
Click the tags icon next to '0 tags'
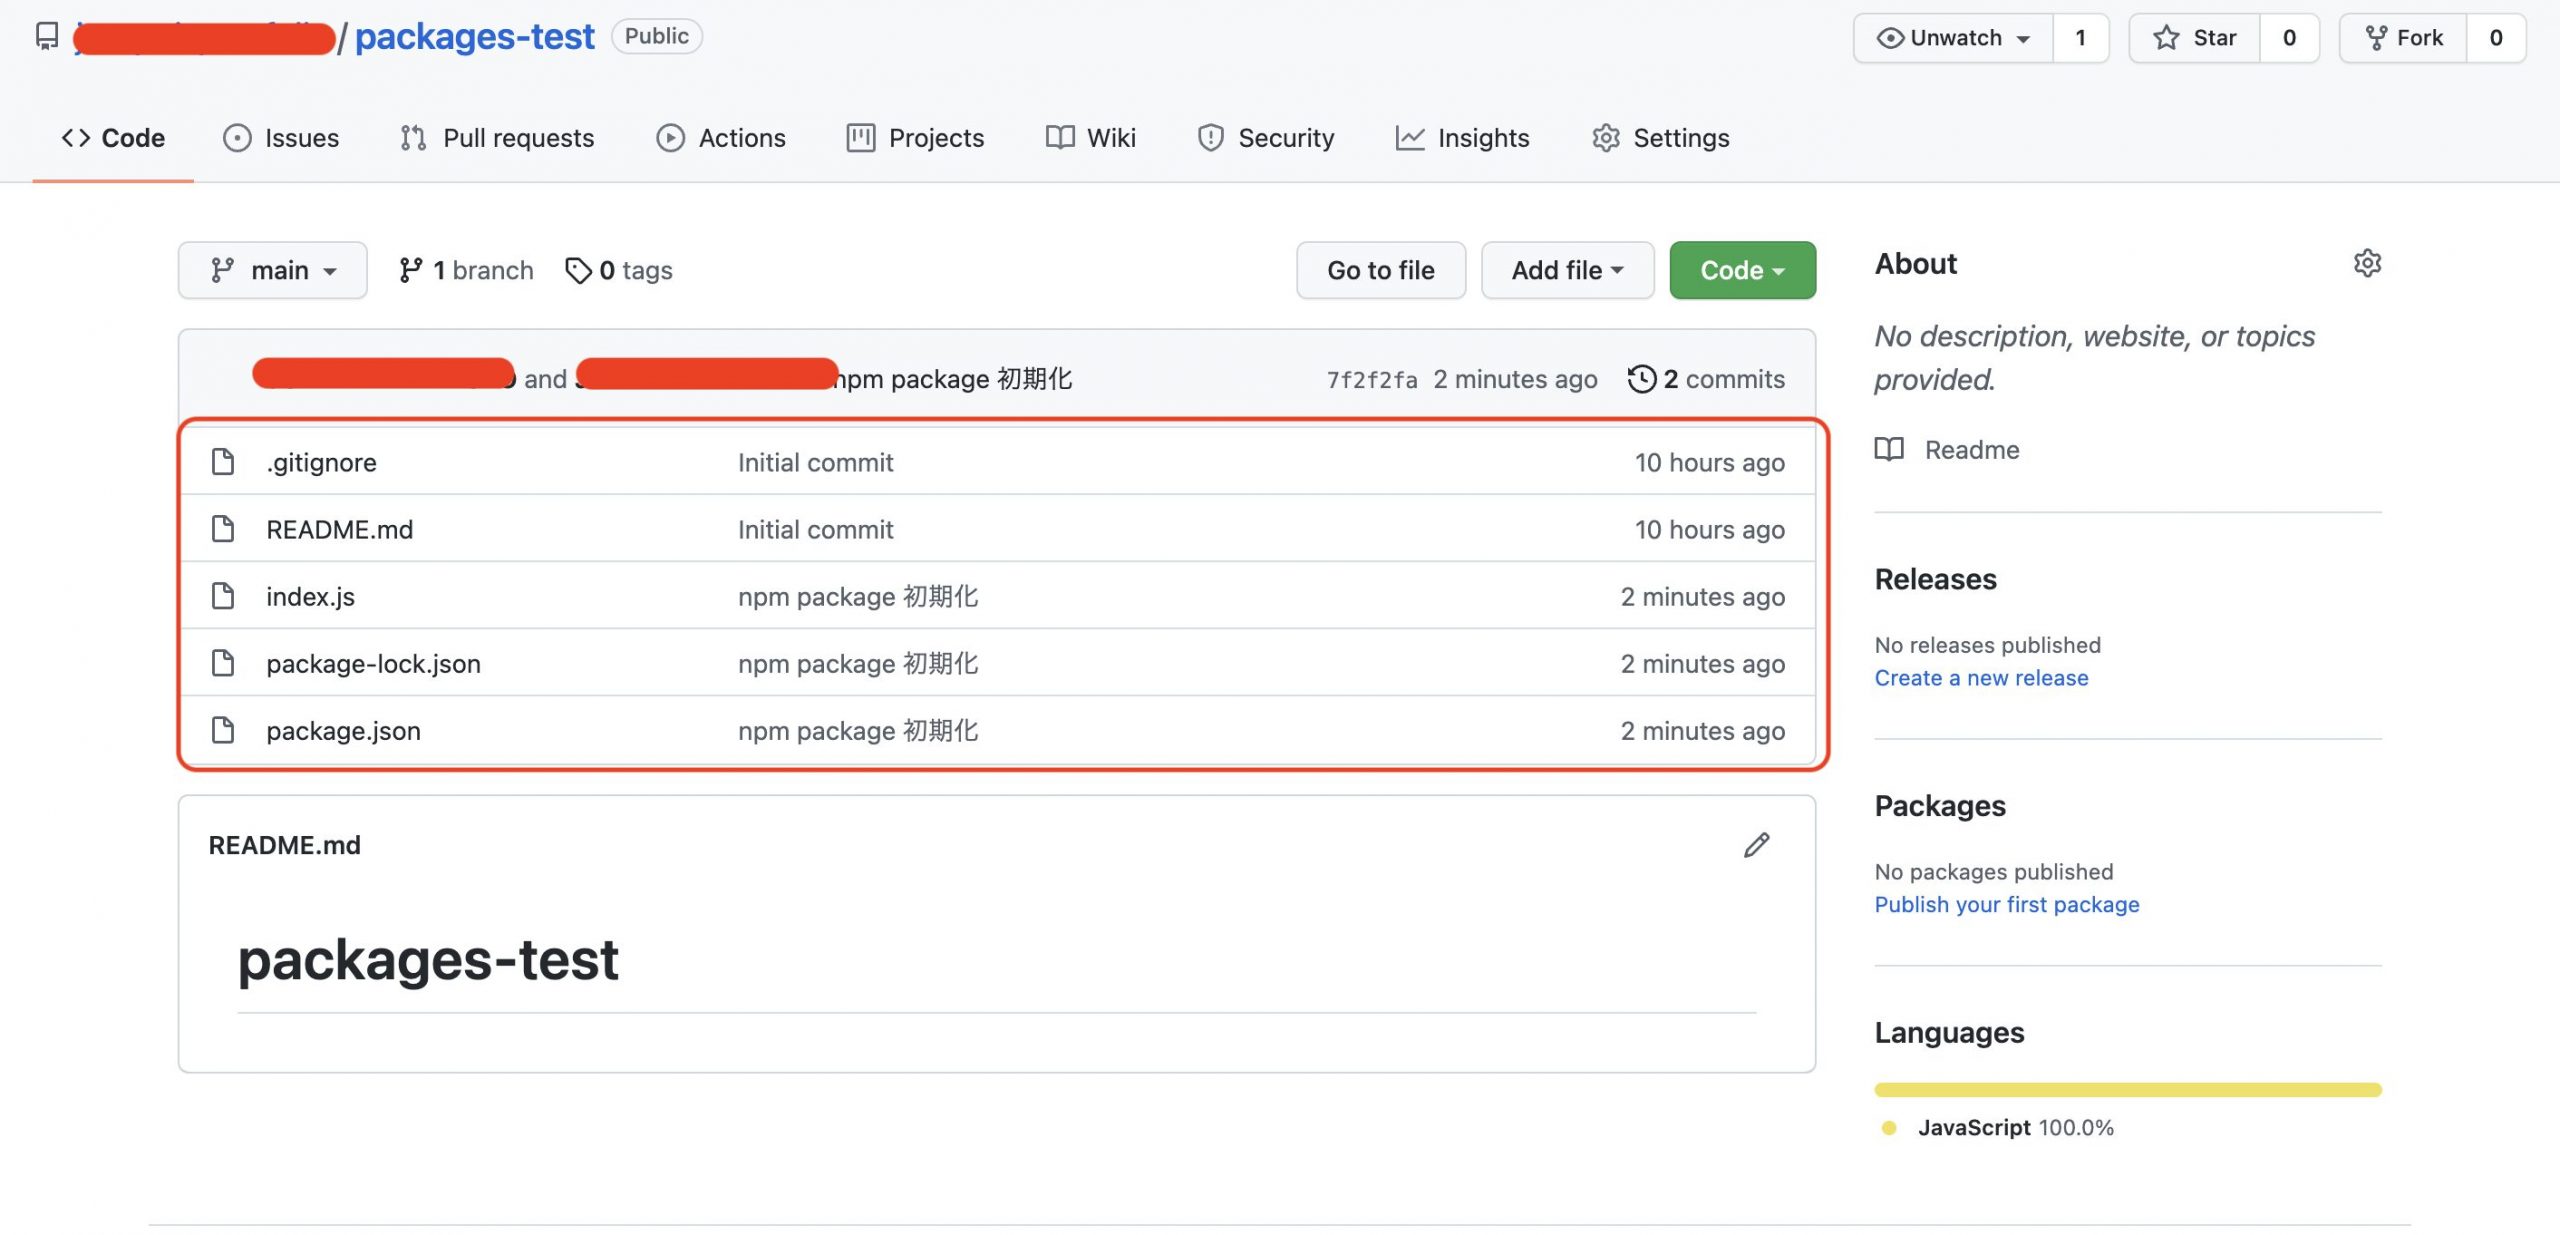[580, 269]
